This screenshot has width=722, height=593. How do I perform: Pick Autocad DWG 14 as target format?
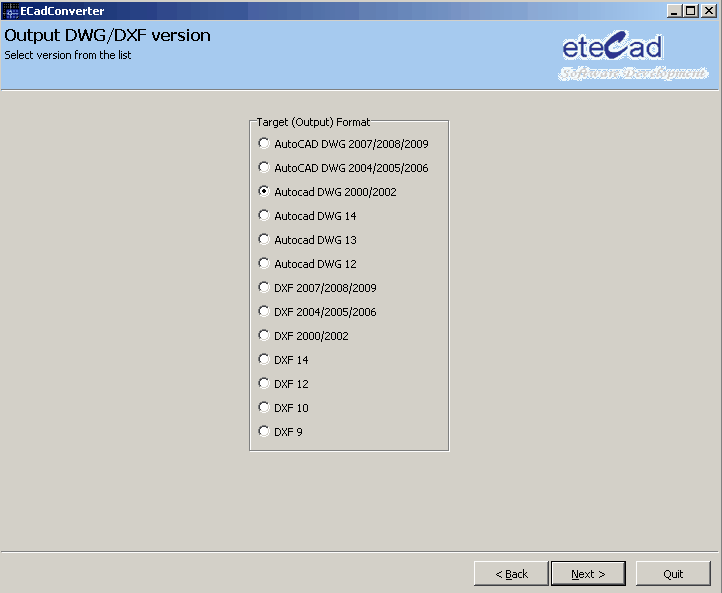264,216
